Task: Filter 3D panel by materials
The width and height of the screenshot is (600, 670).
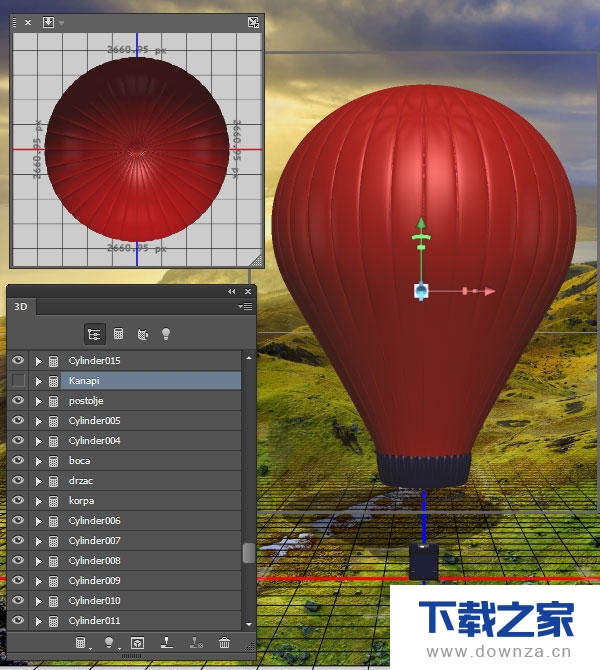Action: click(x=143, y=334)
